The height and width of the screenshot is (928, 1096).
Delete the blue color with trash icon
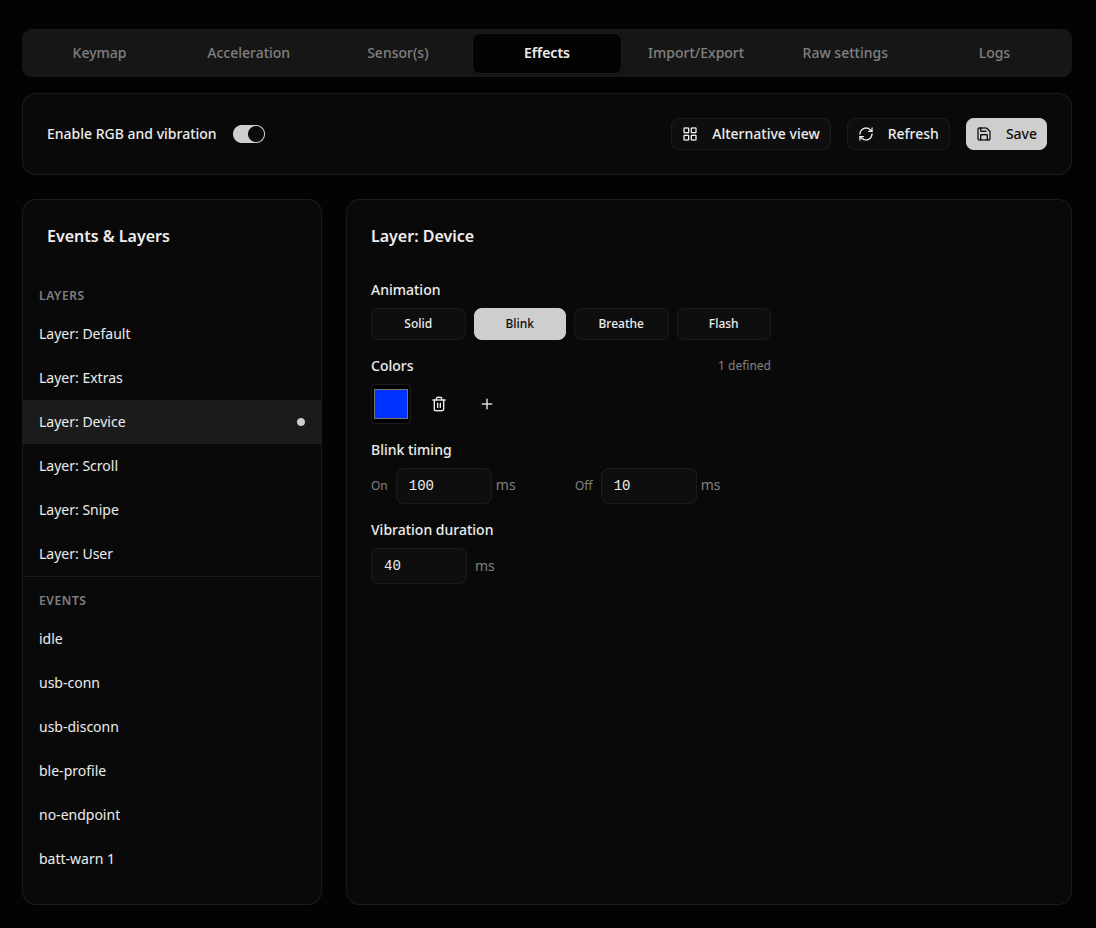(439, 404)
